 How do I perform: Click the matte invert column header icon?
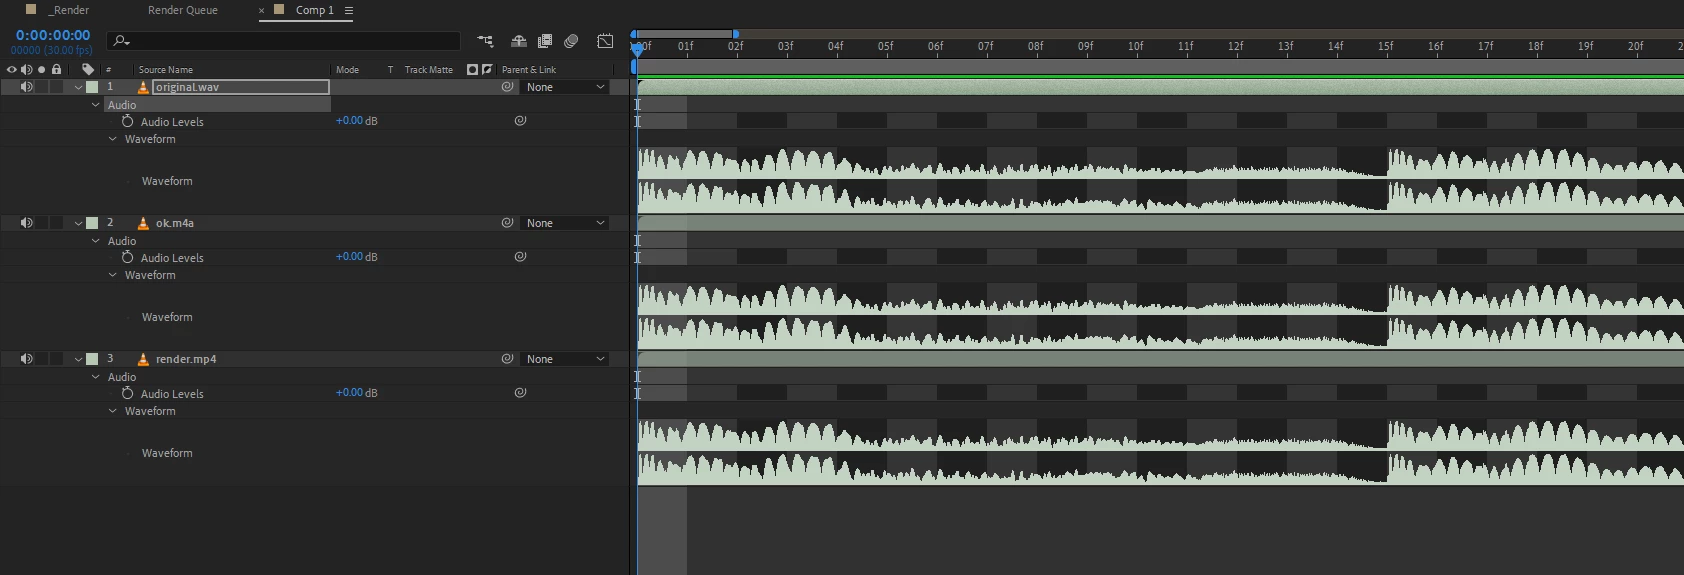(487, 70)
